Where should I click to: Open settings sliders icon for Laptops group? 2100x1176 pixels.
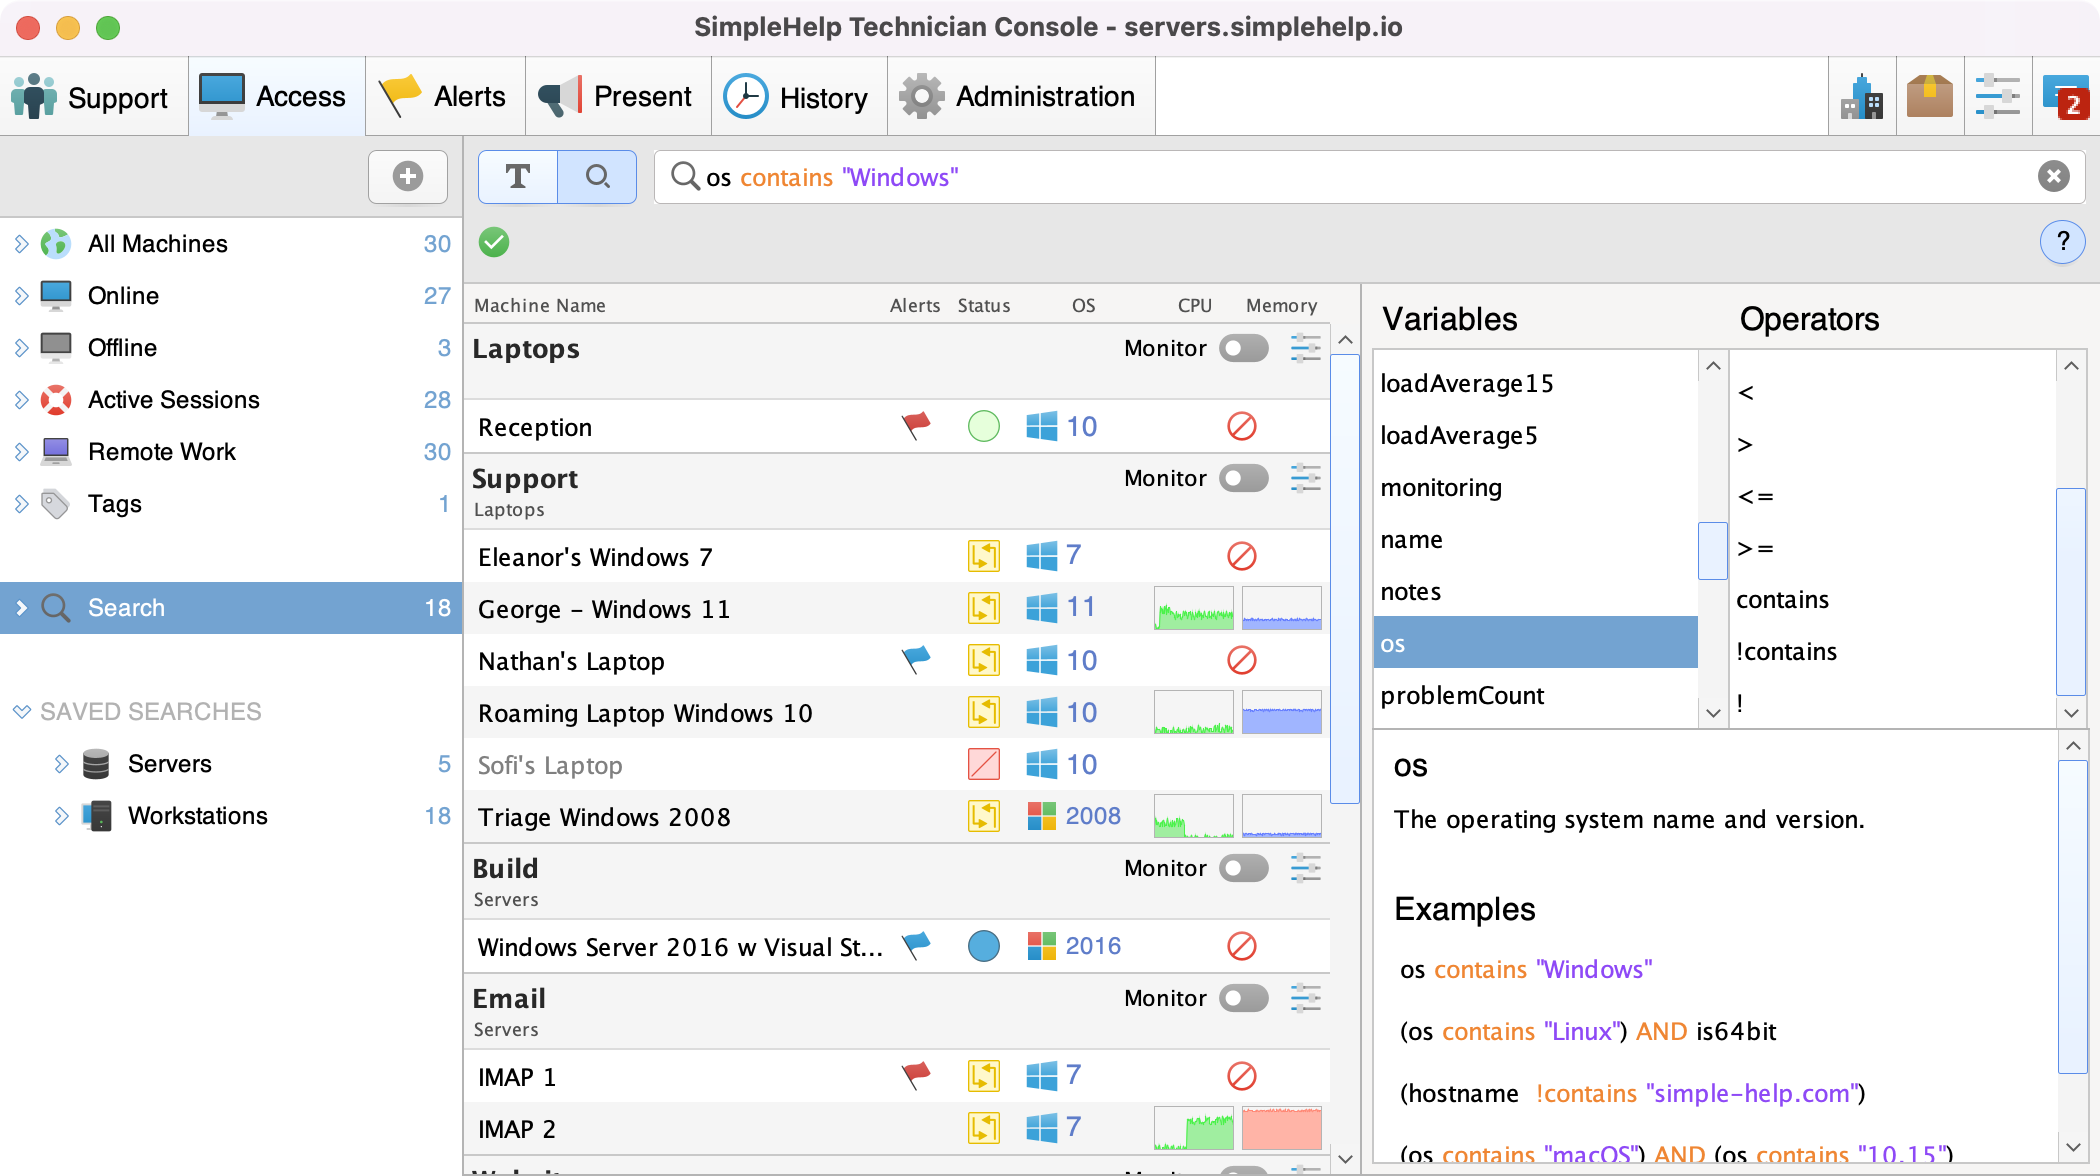(x=1306, y=348)
